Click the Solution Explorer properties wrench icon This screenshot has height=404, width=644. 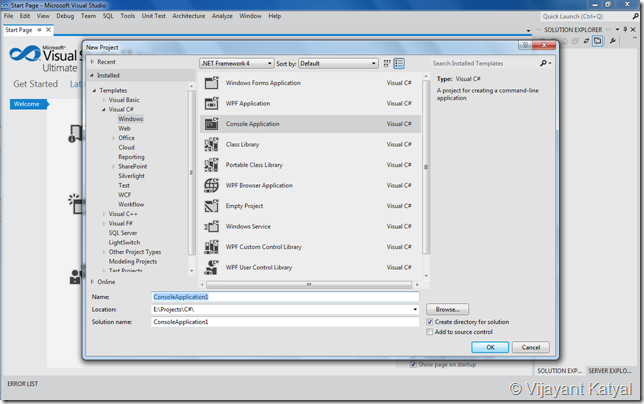[612, 41]
